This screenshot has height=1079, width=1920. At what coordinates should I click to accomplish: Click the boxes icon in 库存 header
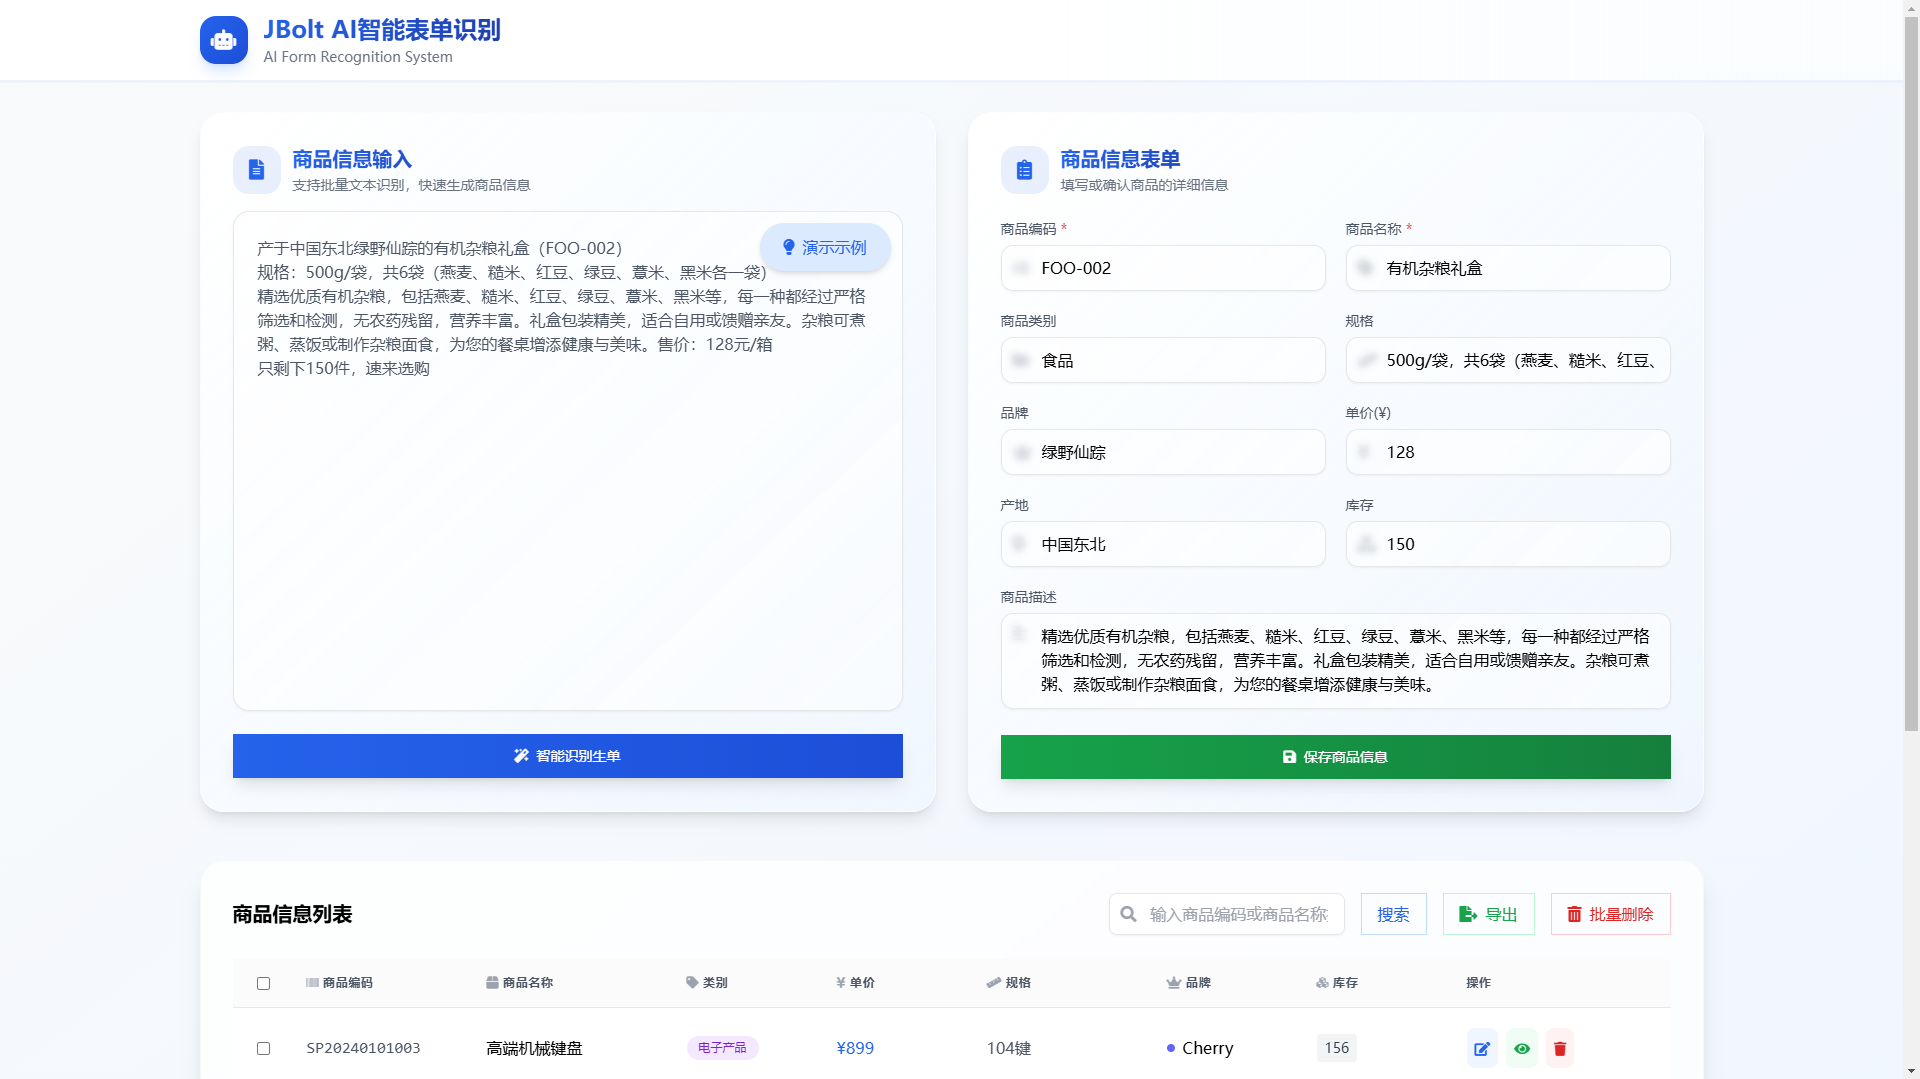click(x=1322, y=983)
